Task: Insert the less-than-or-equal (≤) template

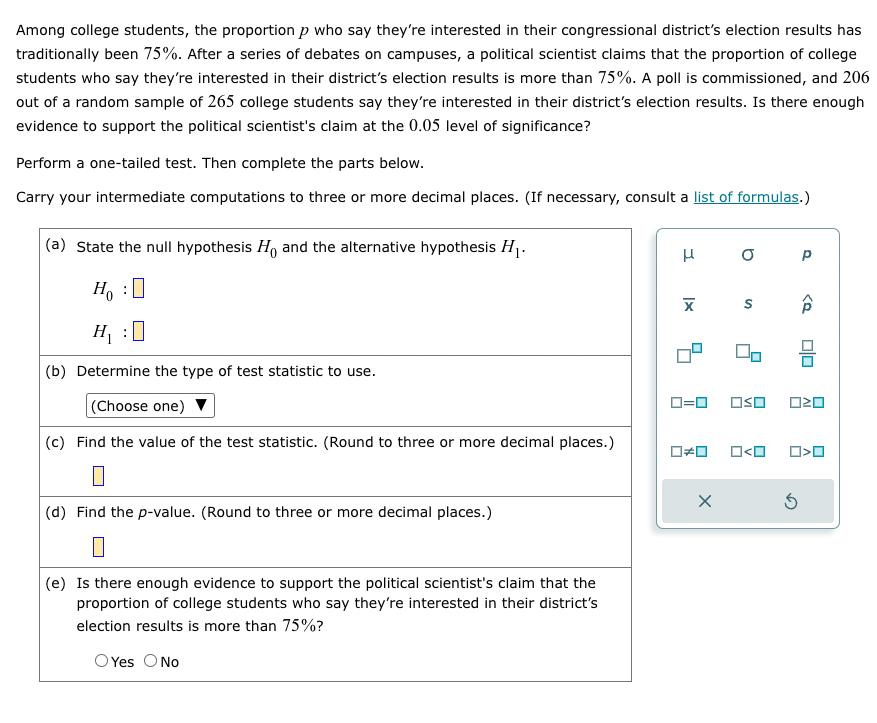Action: pyautogui.click(x=748, y=402)
